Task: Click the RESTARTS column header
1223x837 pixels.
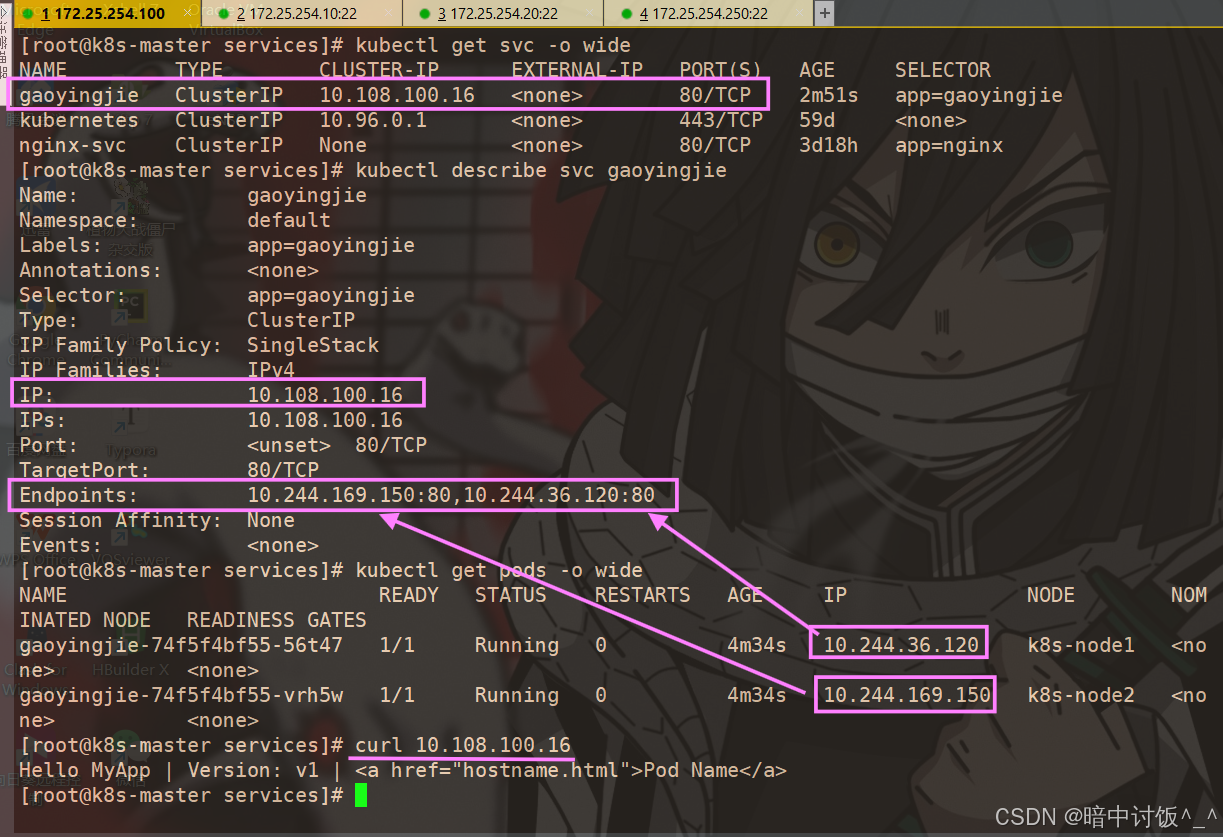Action: click(643, 595)
